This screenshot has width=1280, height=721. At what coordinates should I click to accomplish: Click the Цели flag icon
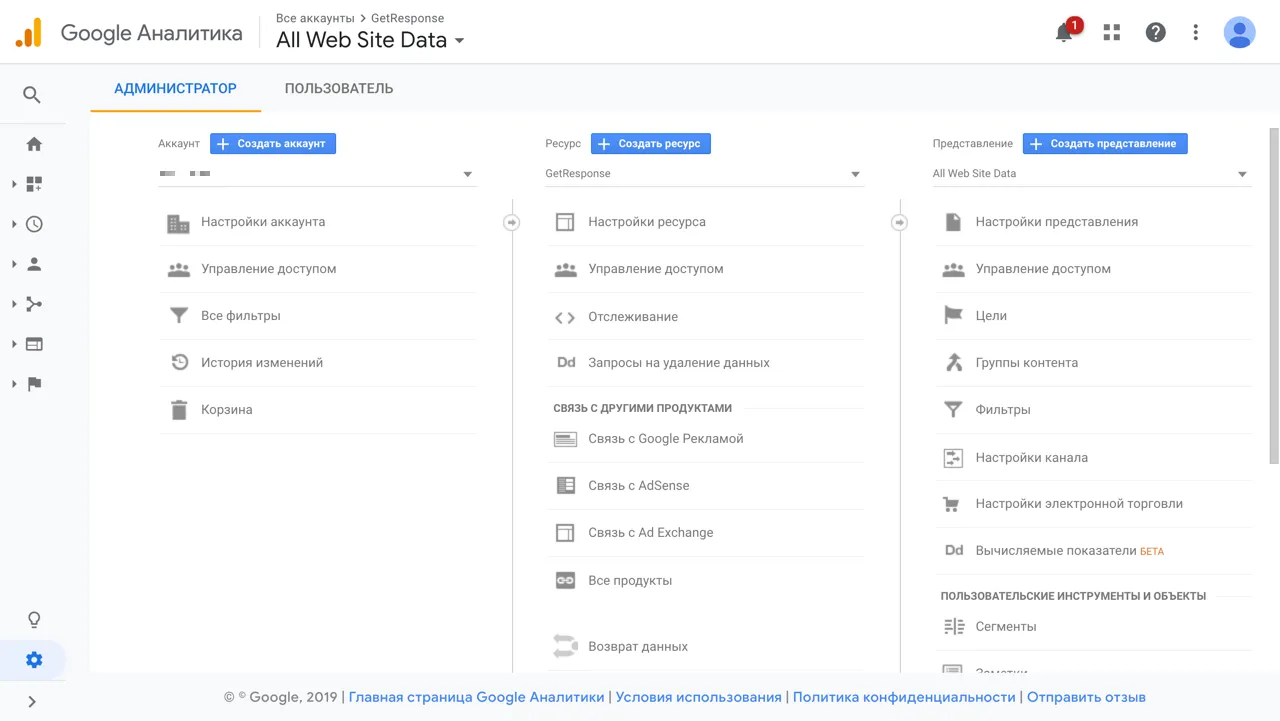point(953,316)
